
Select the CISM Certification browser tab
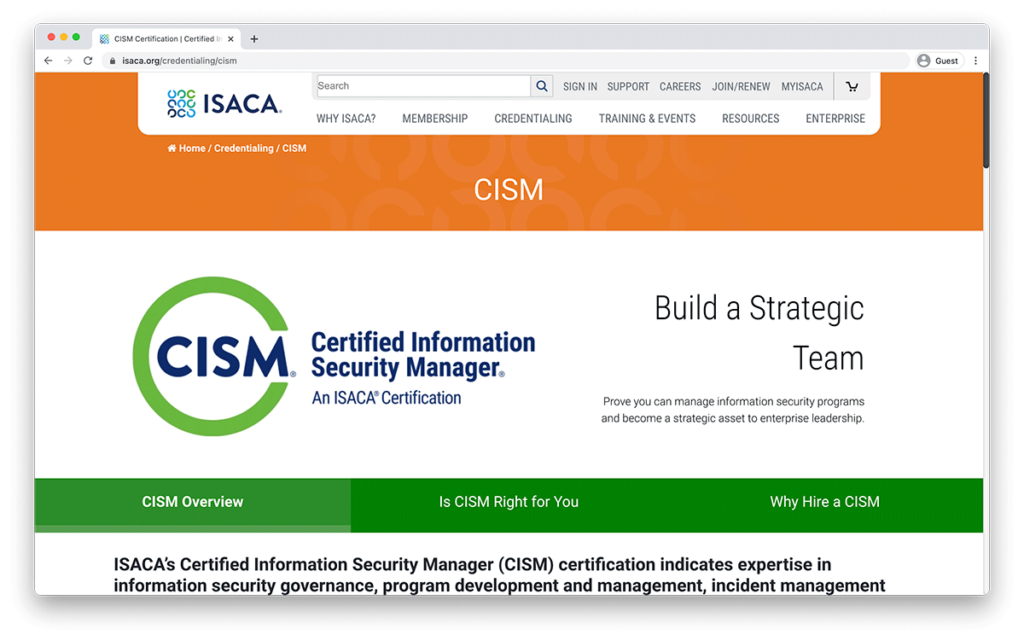(167, 39)
